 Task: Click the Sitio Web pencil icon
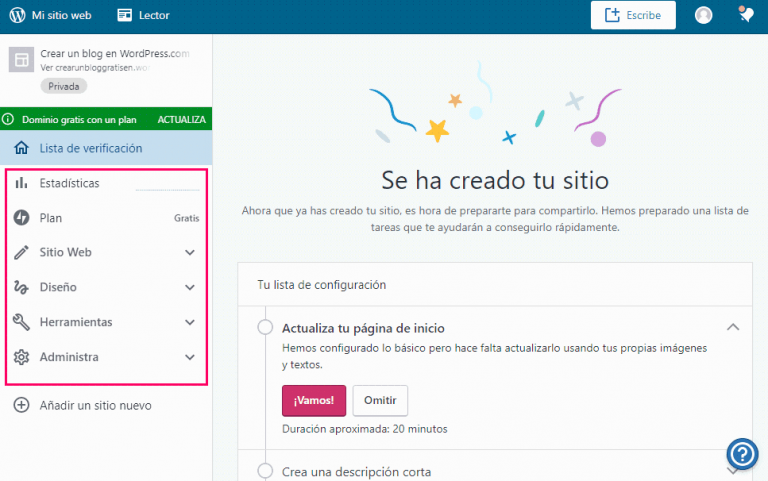21,252
